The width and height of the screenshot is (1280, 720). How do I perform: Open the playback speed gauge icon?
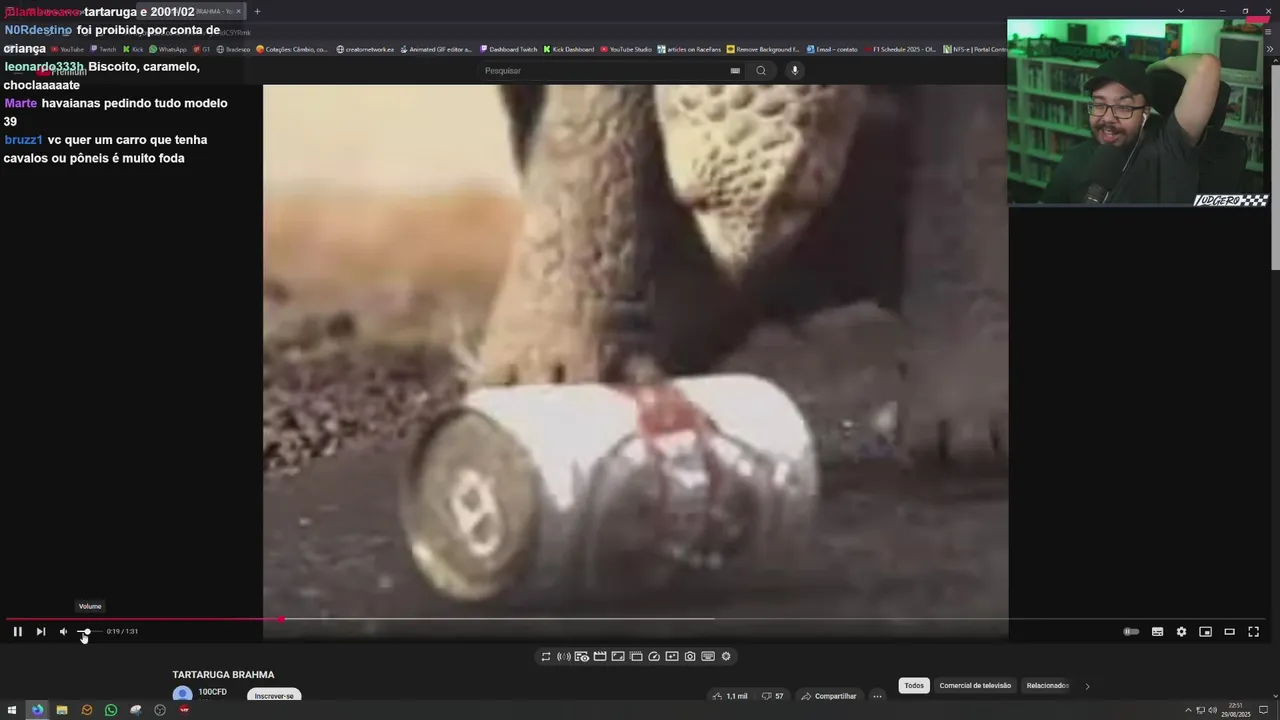(x=654, y=656)
